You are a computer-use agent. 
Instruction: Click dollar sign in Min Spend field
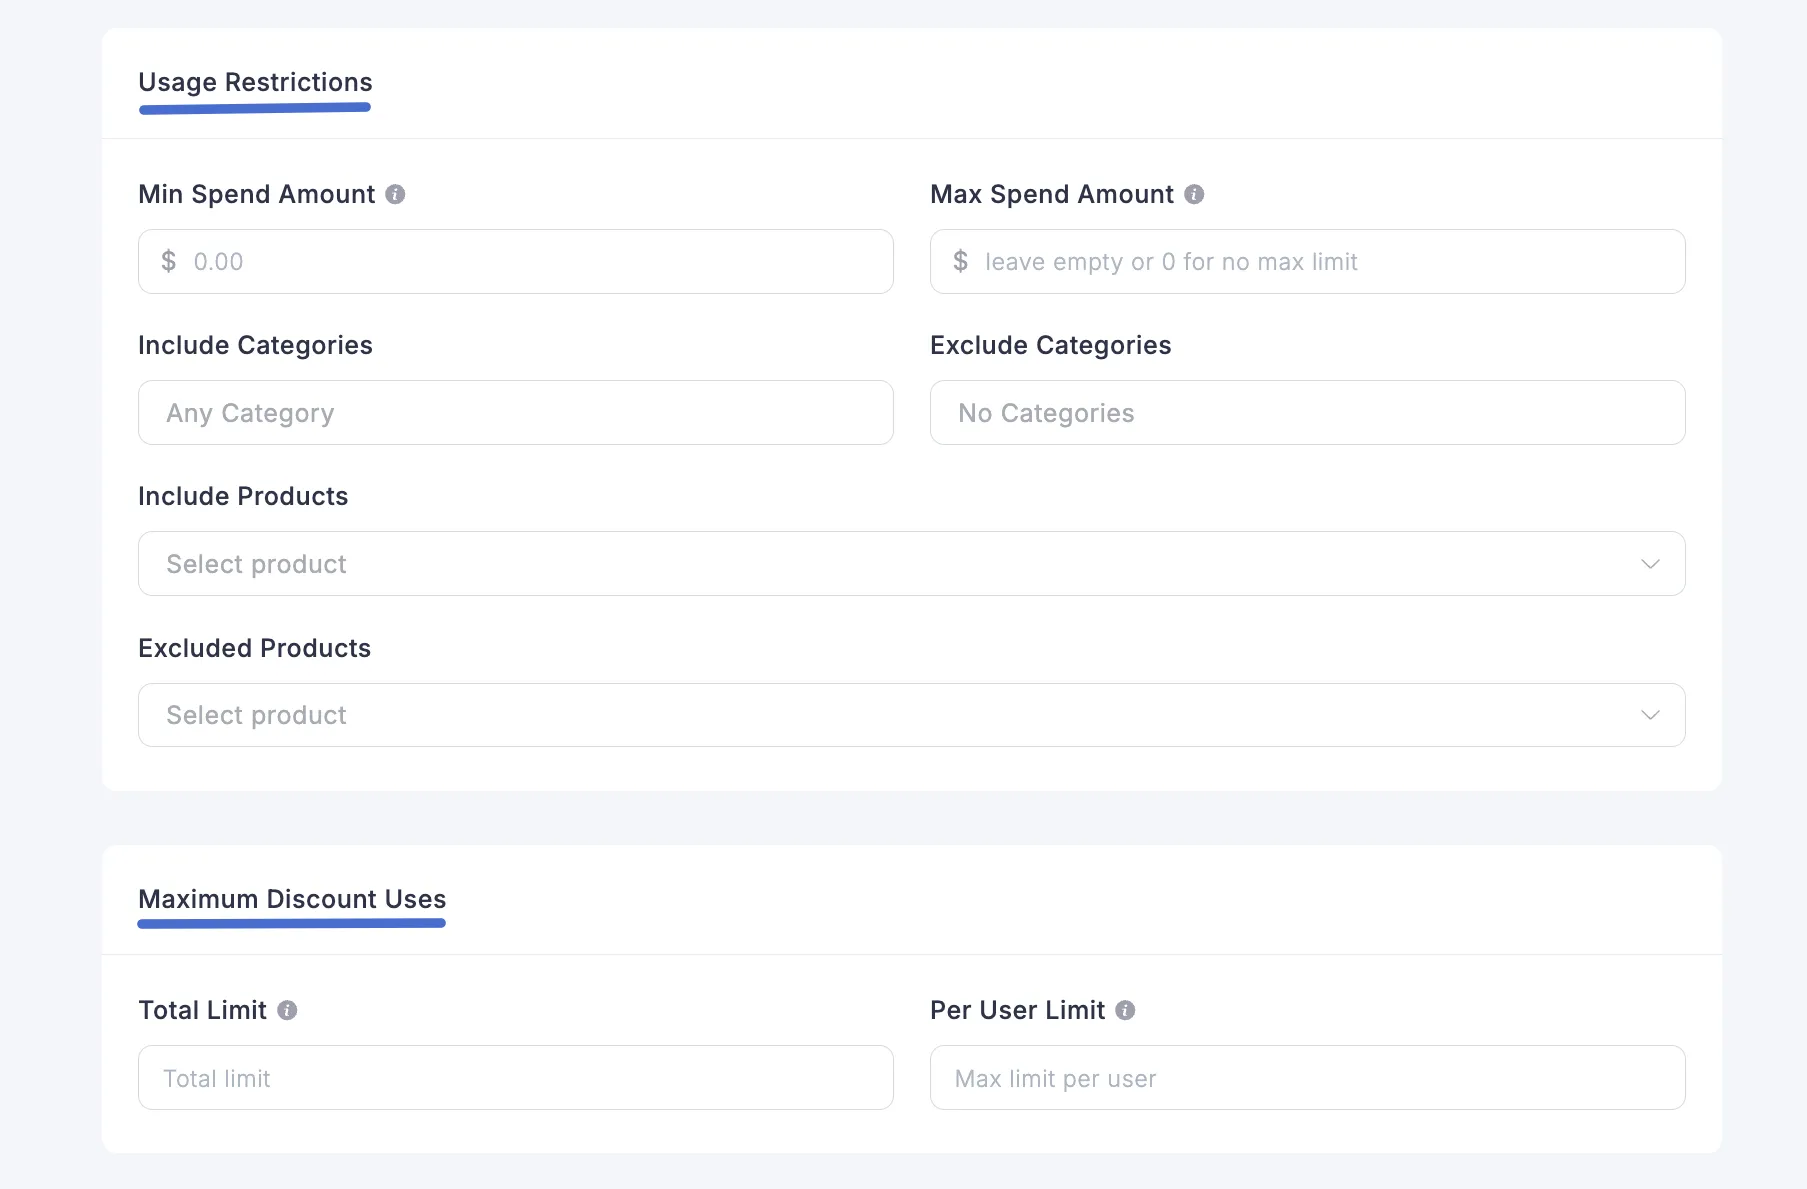(x=169, y=261)
